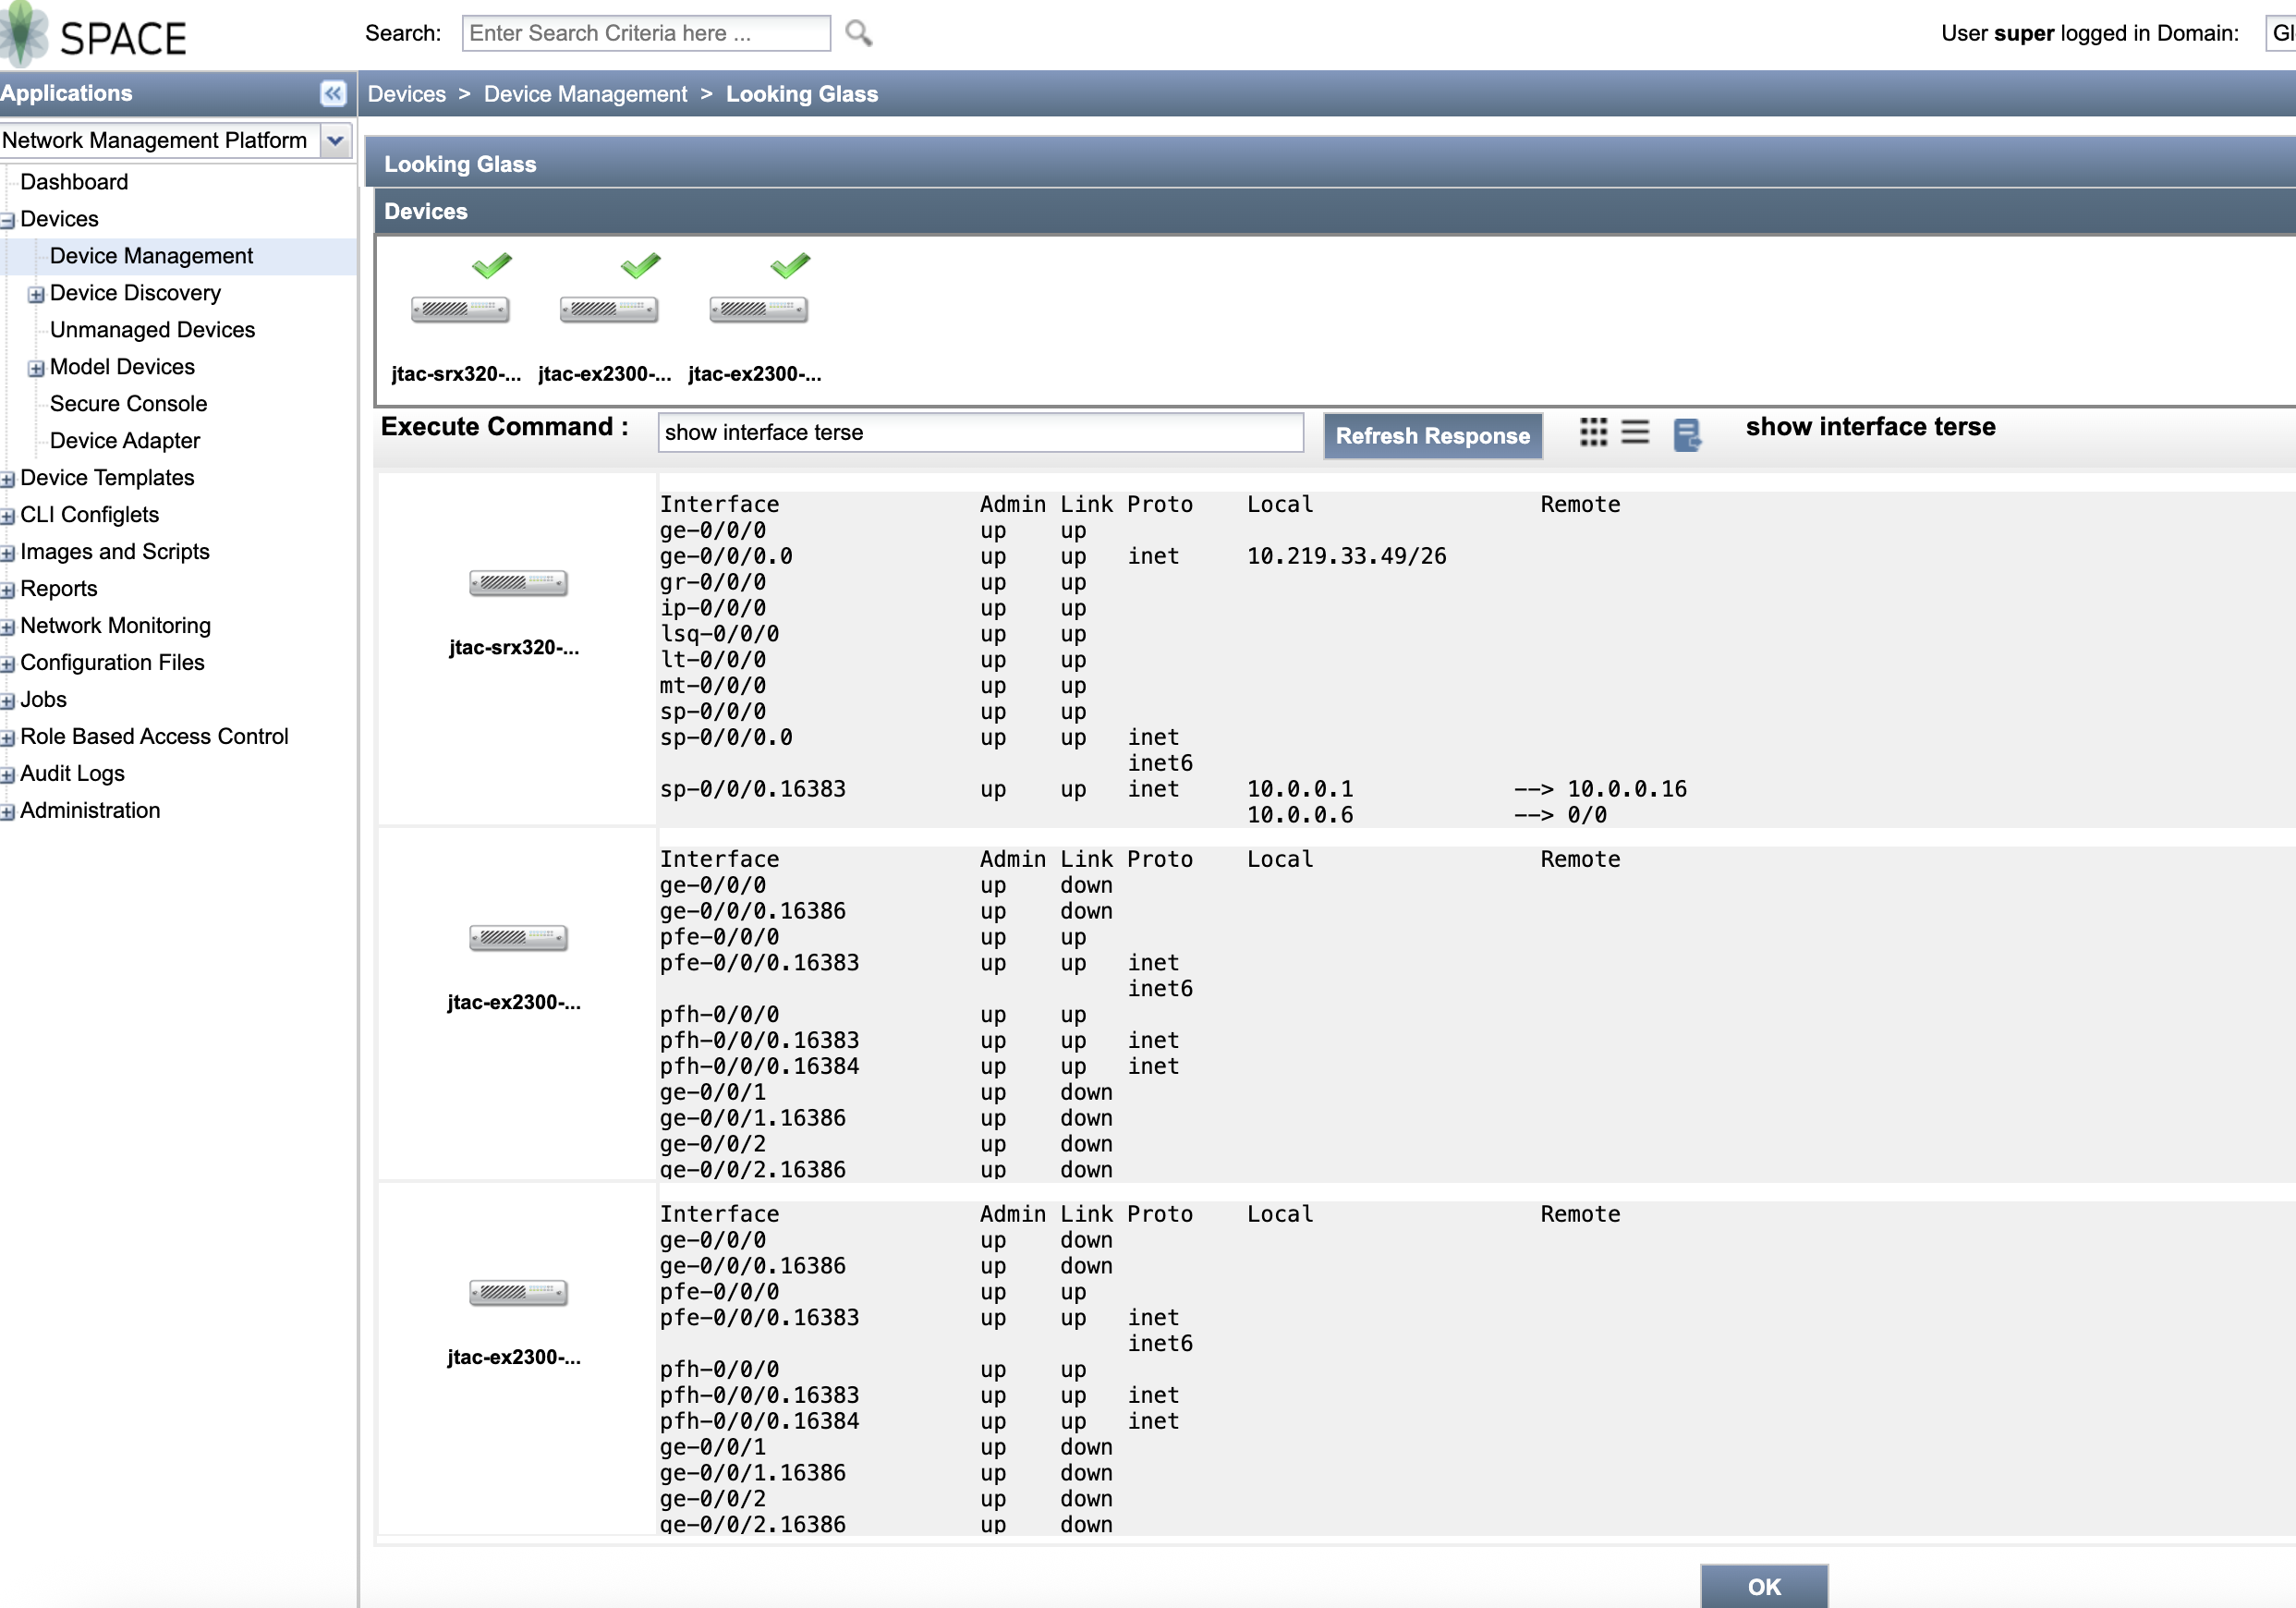Click 'show interface terse' heading text
2296x1608 pixels.
click(1870, 427)
